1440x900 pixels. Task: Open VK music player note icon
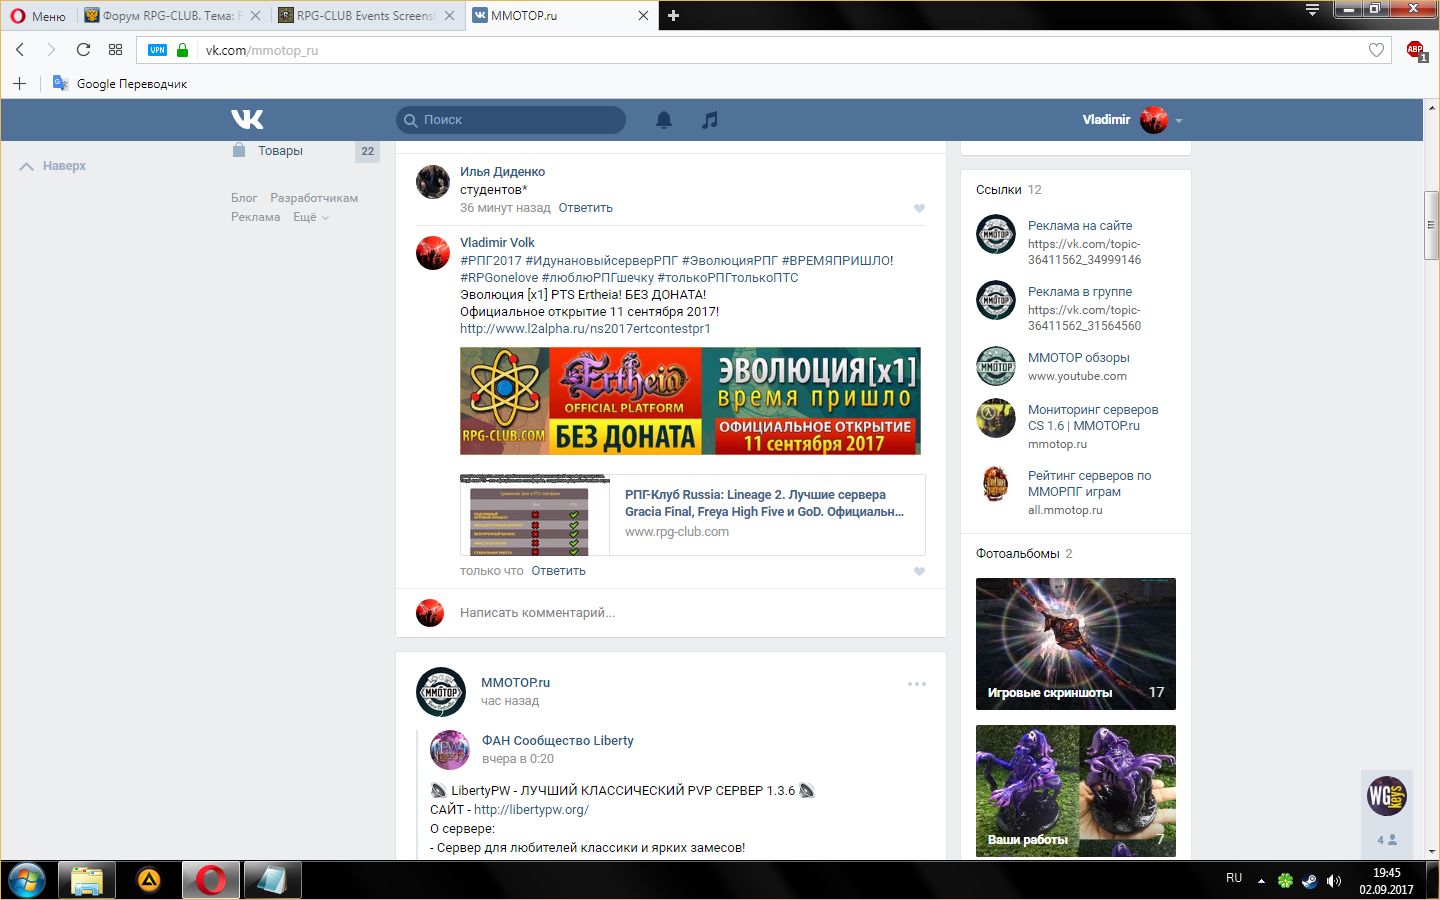(x=709, y=120)
